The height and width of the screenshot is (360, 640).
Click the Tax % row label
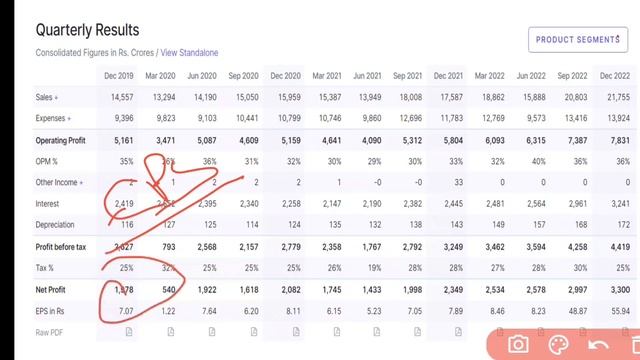44,268
